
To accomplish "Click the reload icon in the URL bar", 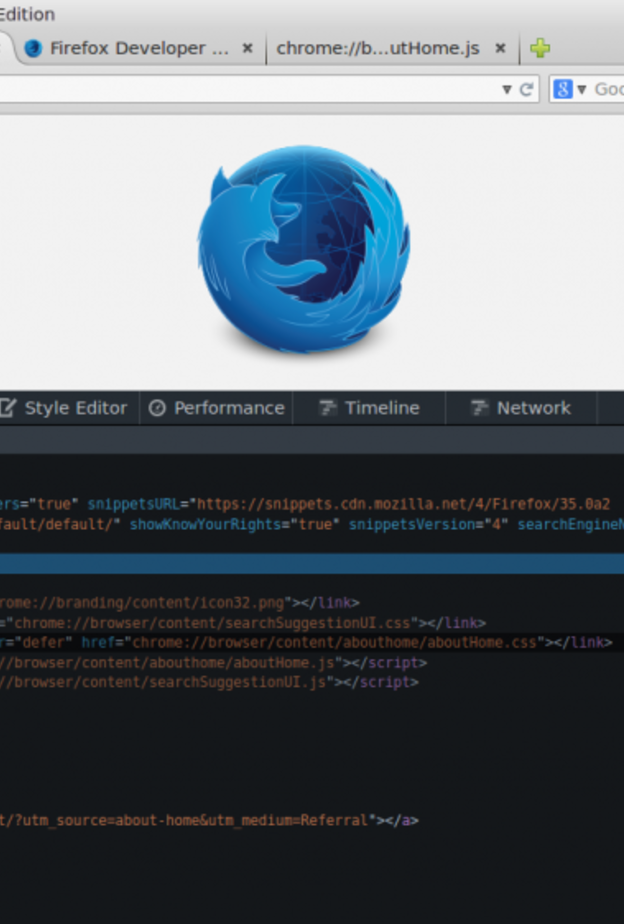I will (526, 89).
